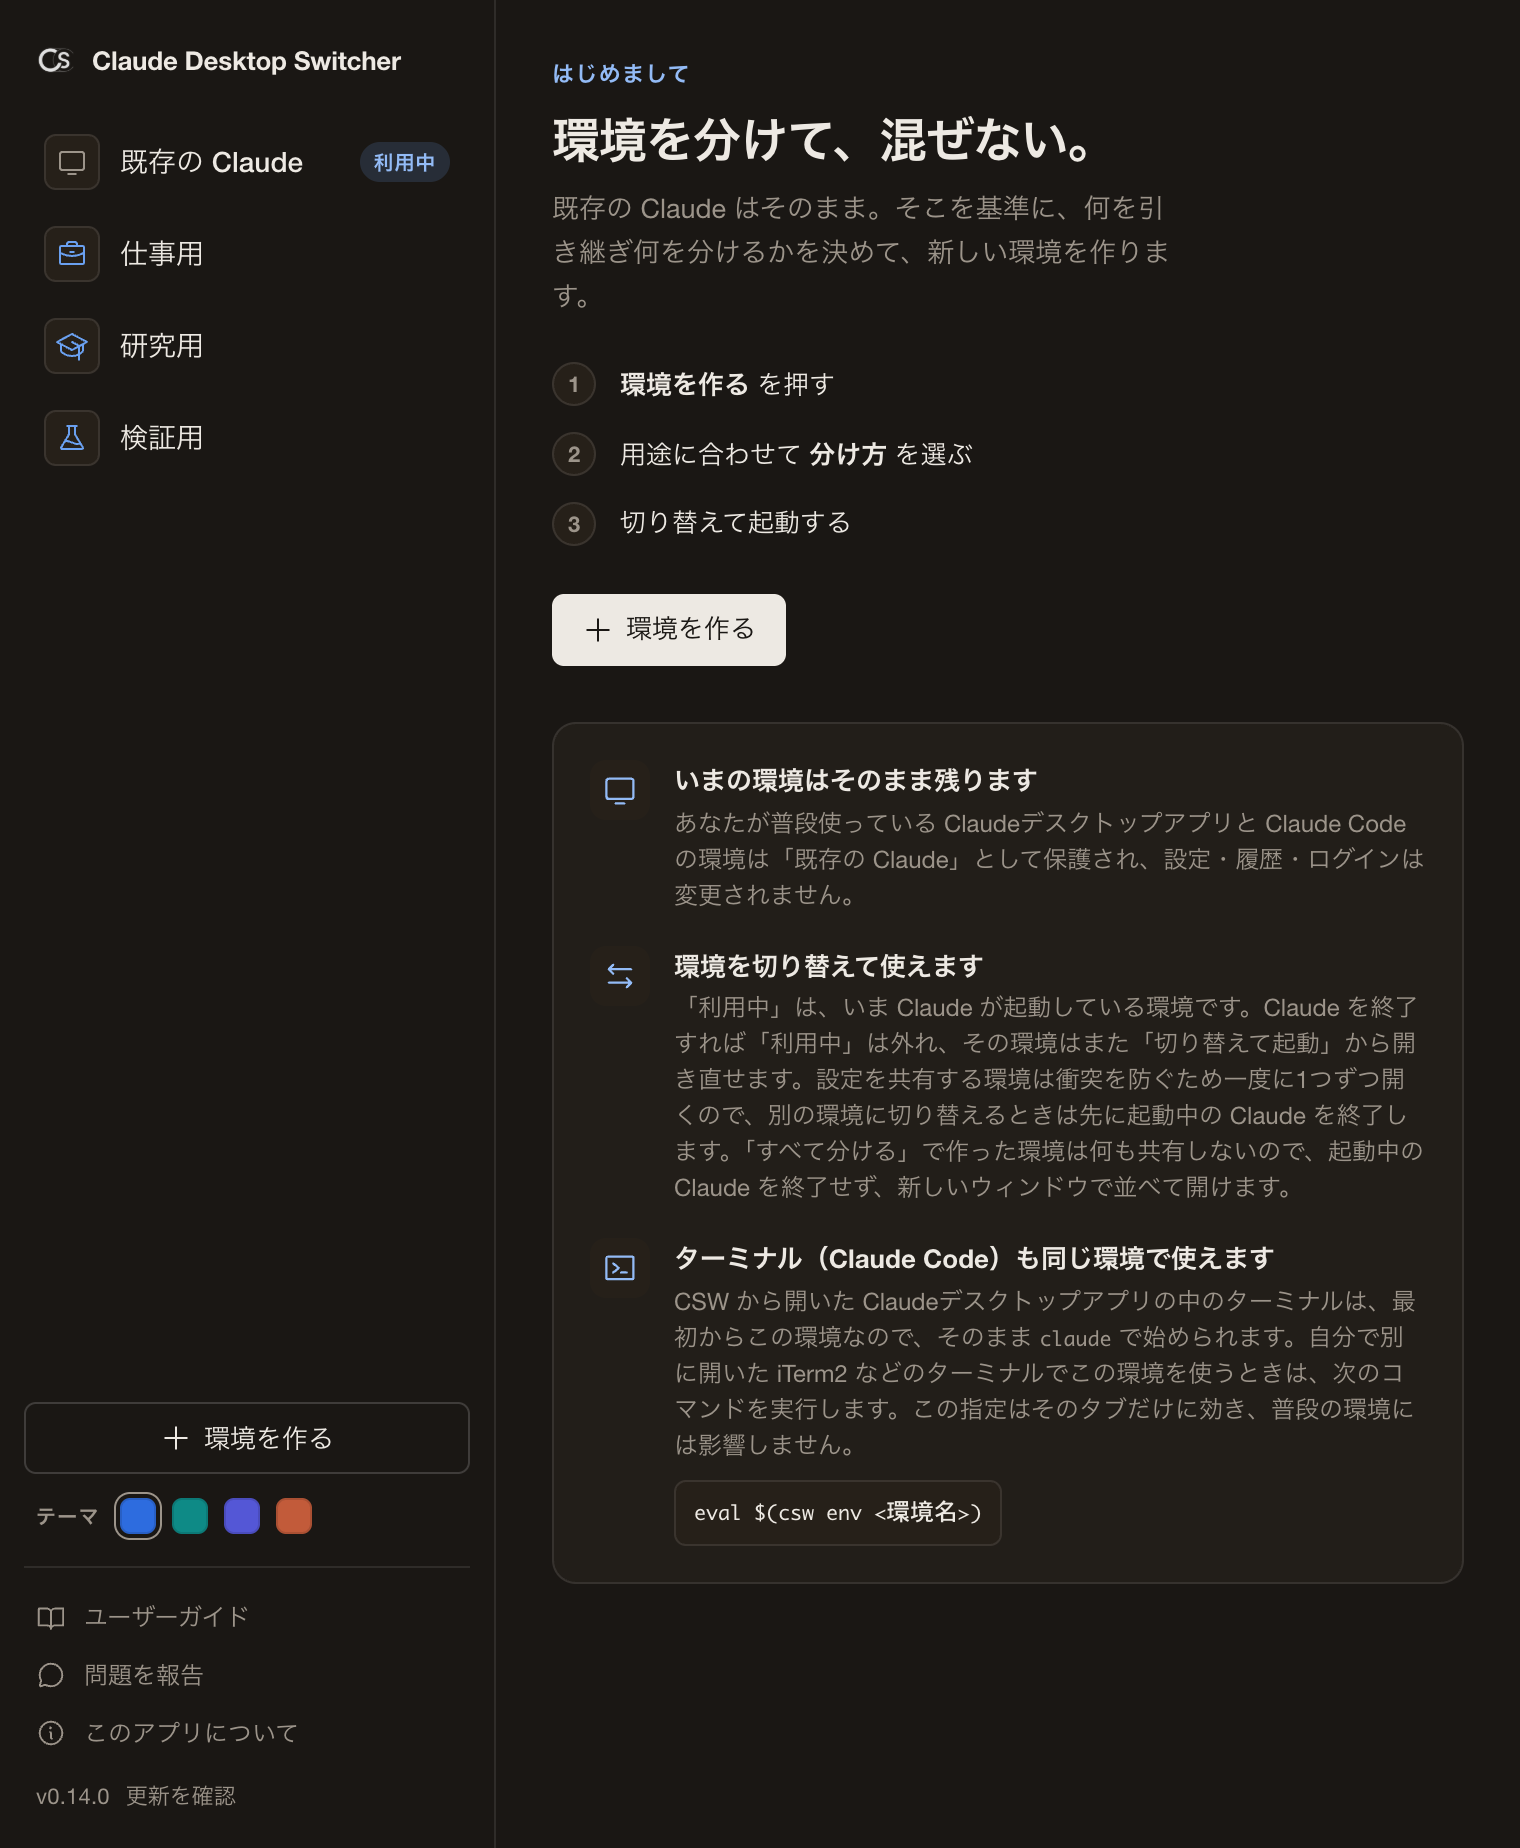
Task: Click the main 環境を作る button
Action: (669, 630)
